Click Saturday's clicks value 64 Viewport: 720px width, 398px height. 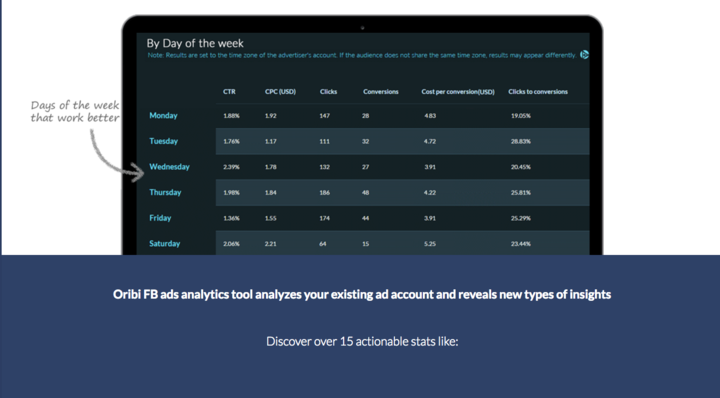323,244
